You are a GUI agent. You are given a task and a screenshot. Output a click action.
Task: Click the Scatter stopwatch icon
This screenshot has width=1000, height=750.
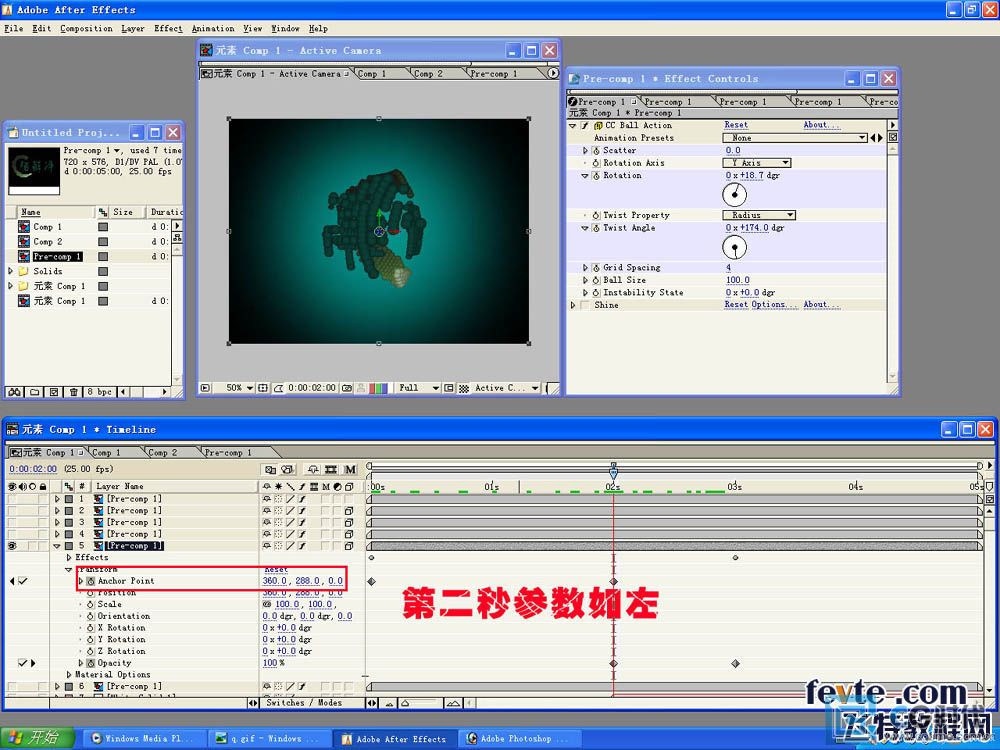click(596, 151)
